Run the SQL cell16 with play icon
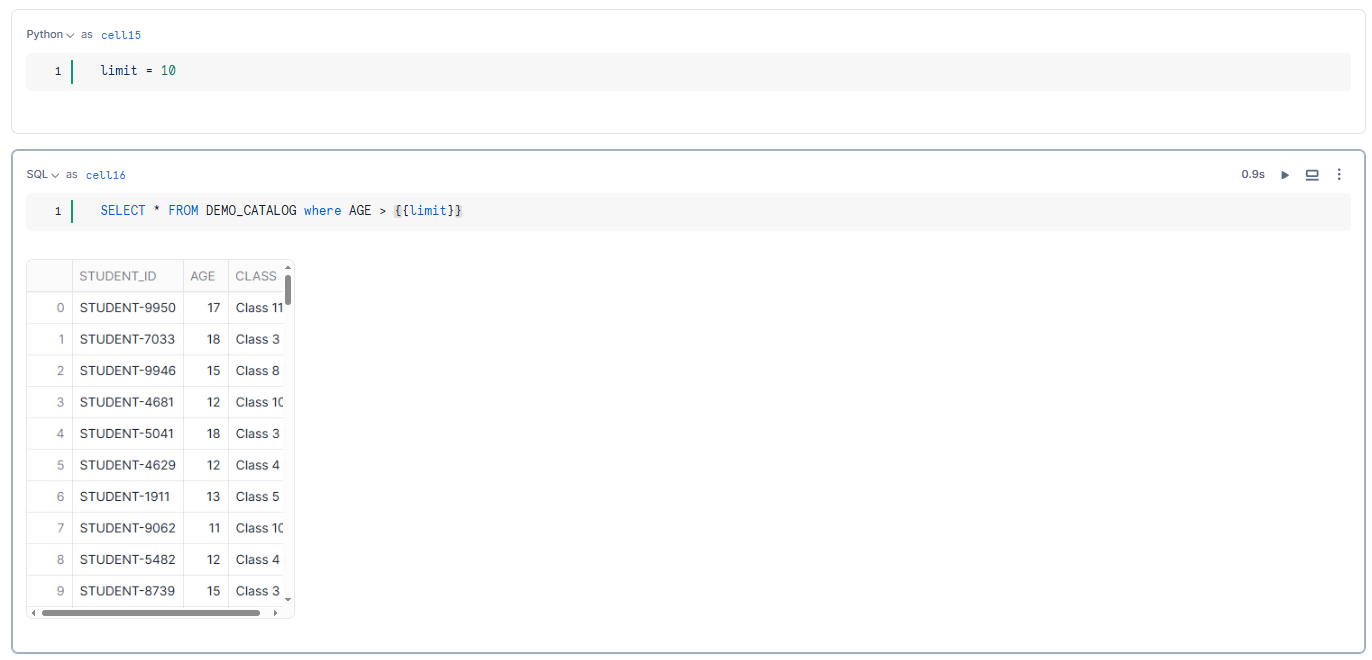Image resolution: width=1372 pixels, height=660 pixels. 1285,174
